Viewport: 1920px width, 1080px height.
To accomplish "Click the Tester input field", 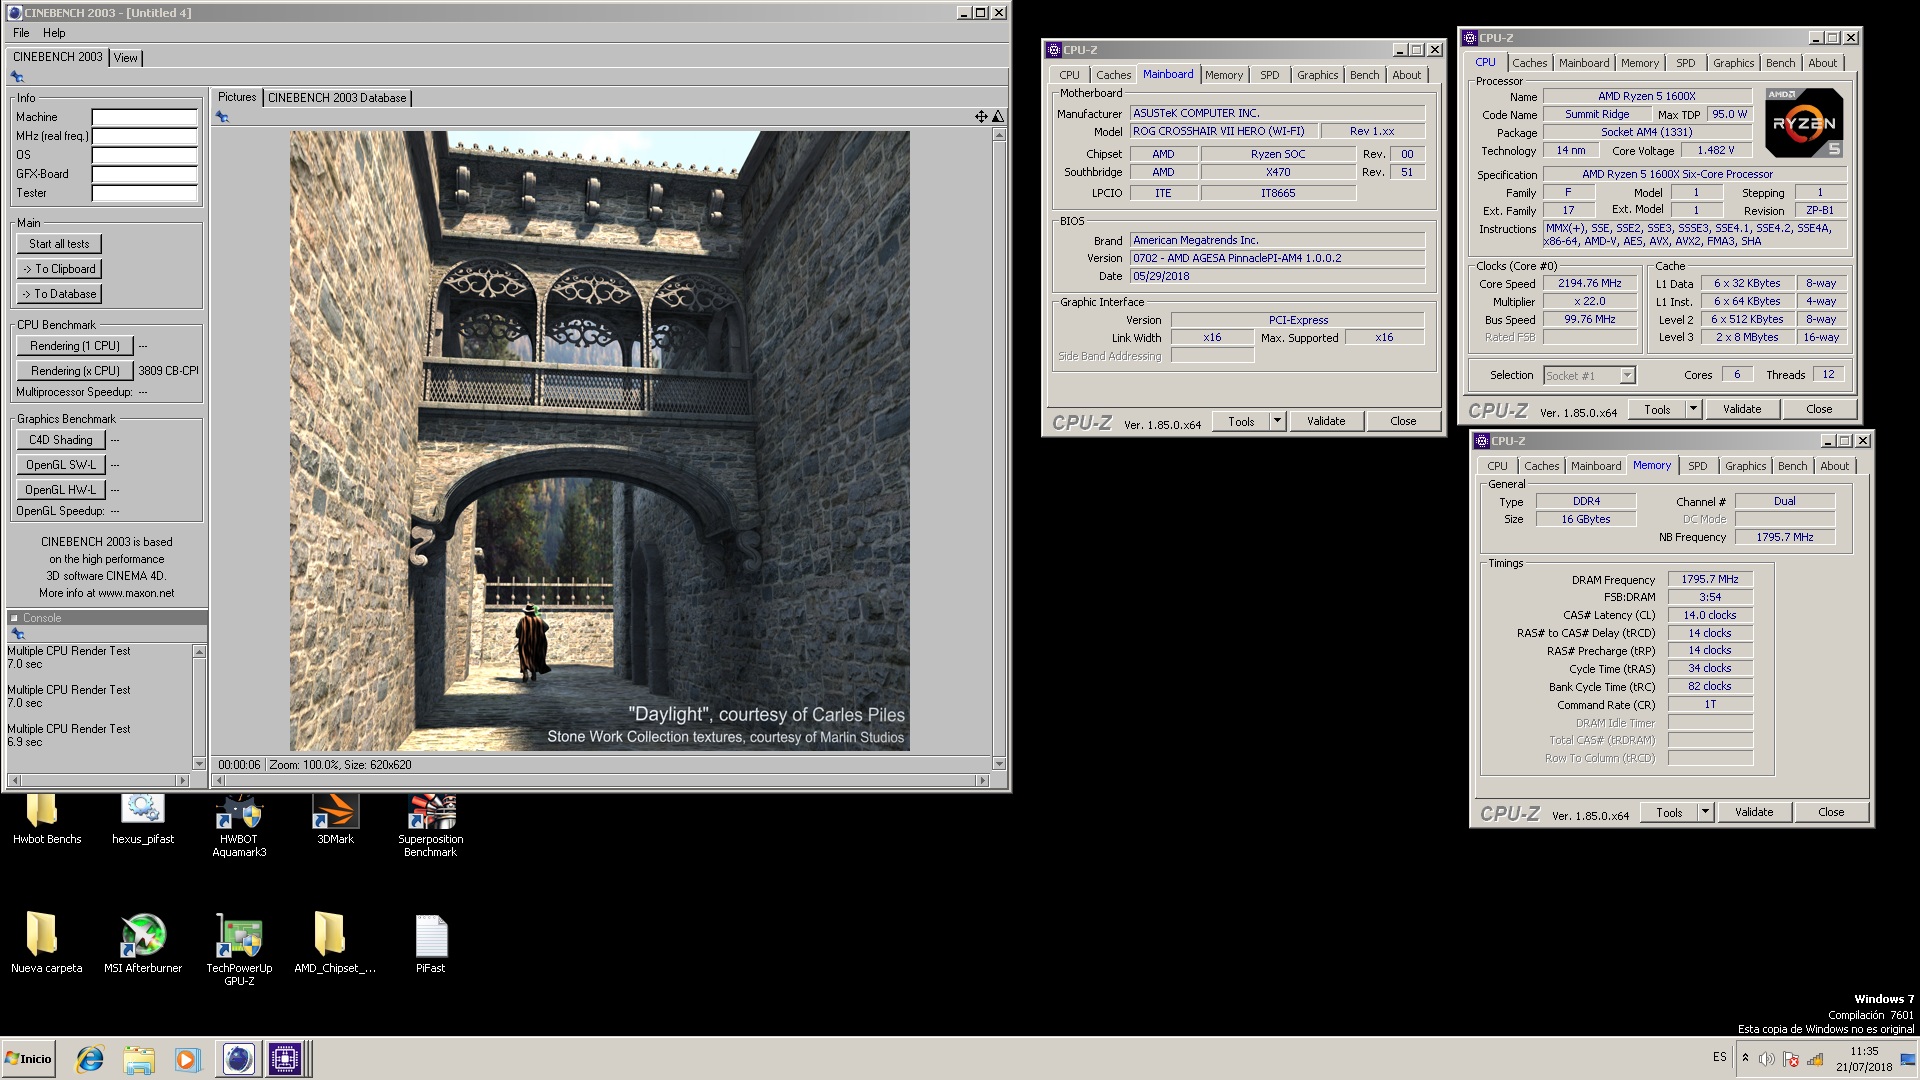I will [x=145, y=193].
